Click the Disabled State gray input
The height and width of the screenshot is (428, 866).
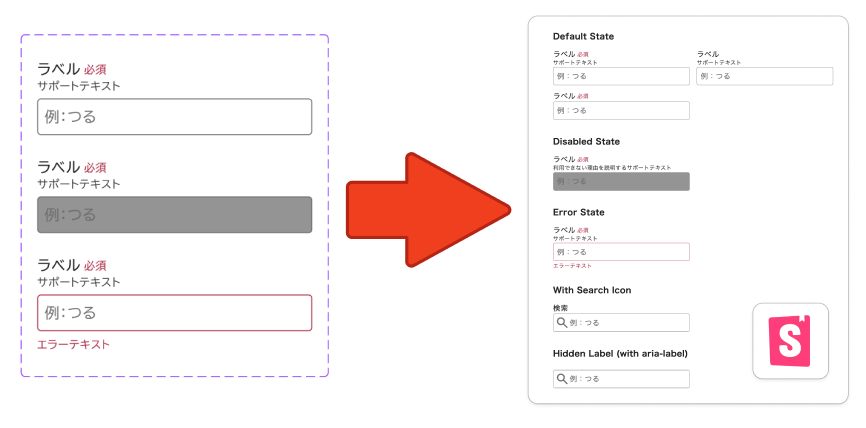coord(621,182)
